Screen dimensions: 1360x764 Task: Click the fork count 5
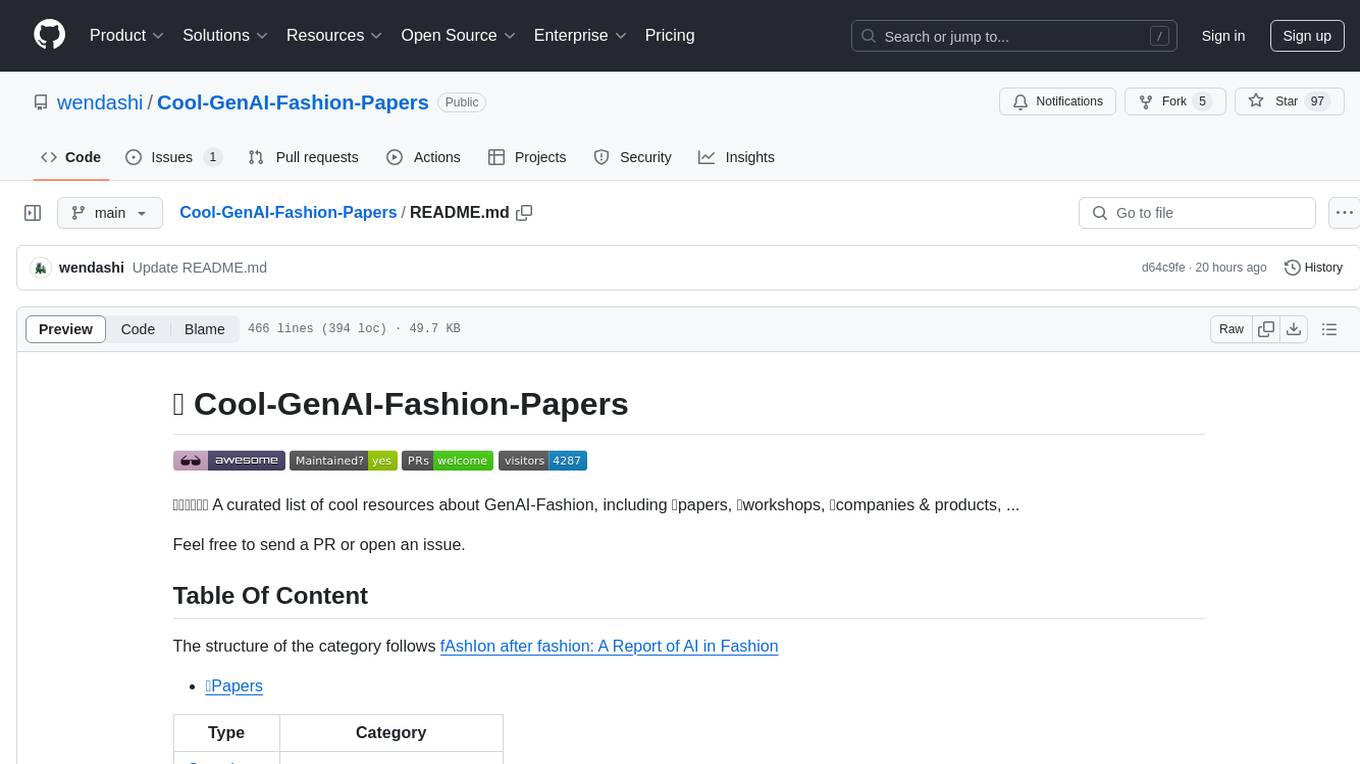(x=1203, y=101)
